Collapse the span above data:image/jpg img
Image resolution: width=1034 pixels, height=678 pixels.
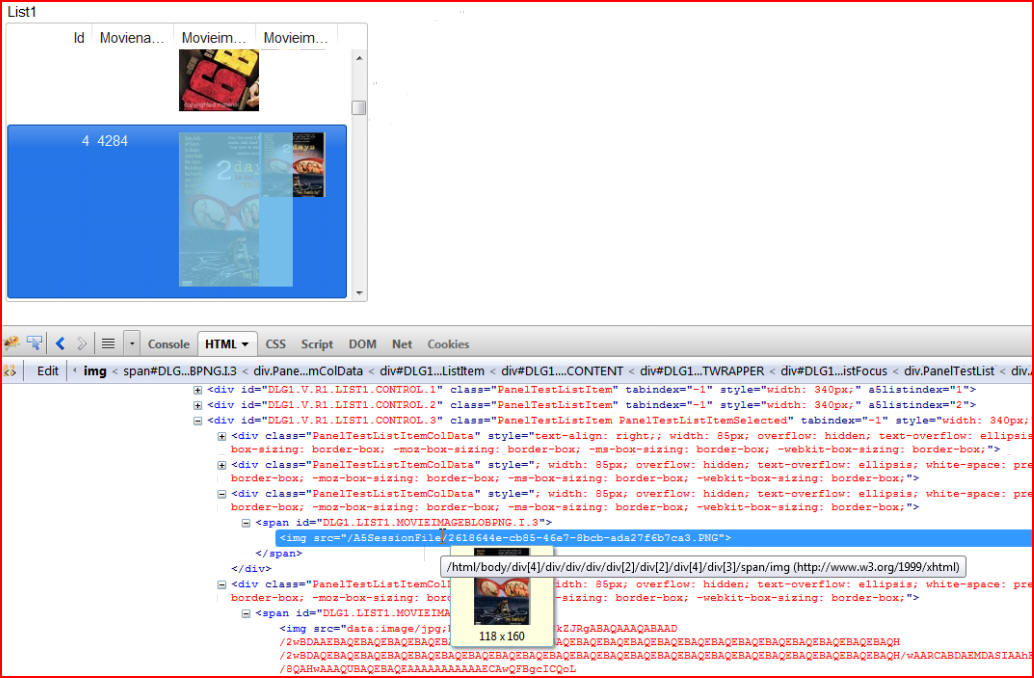pos(246,613)
